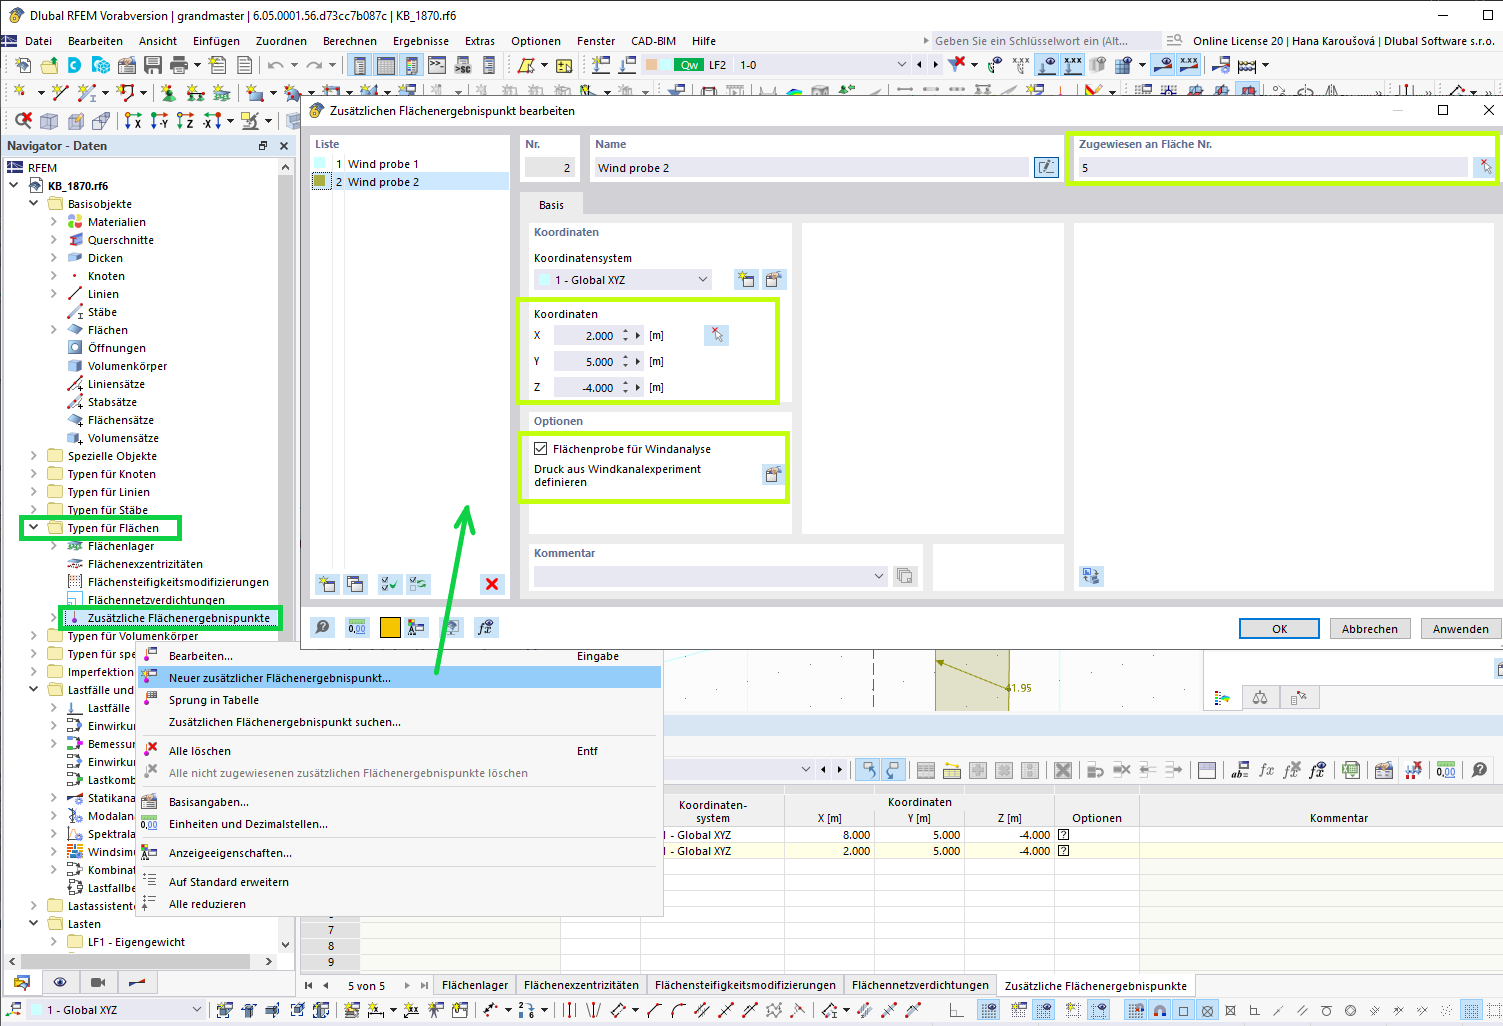The image size is (1503, 1026).
Task: Click the Anwenden button
Action: [x=1460, y=629]
